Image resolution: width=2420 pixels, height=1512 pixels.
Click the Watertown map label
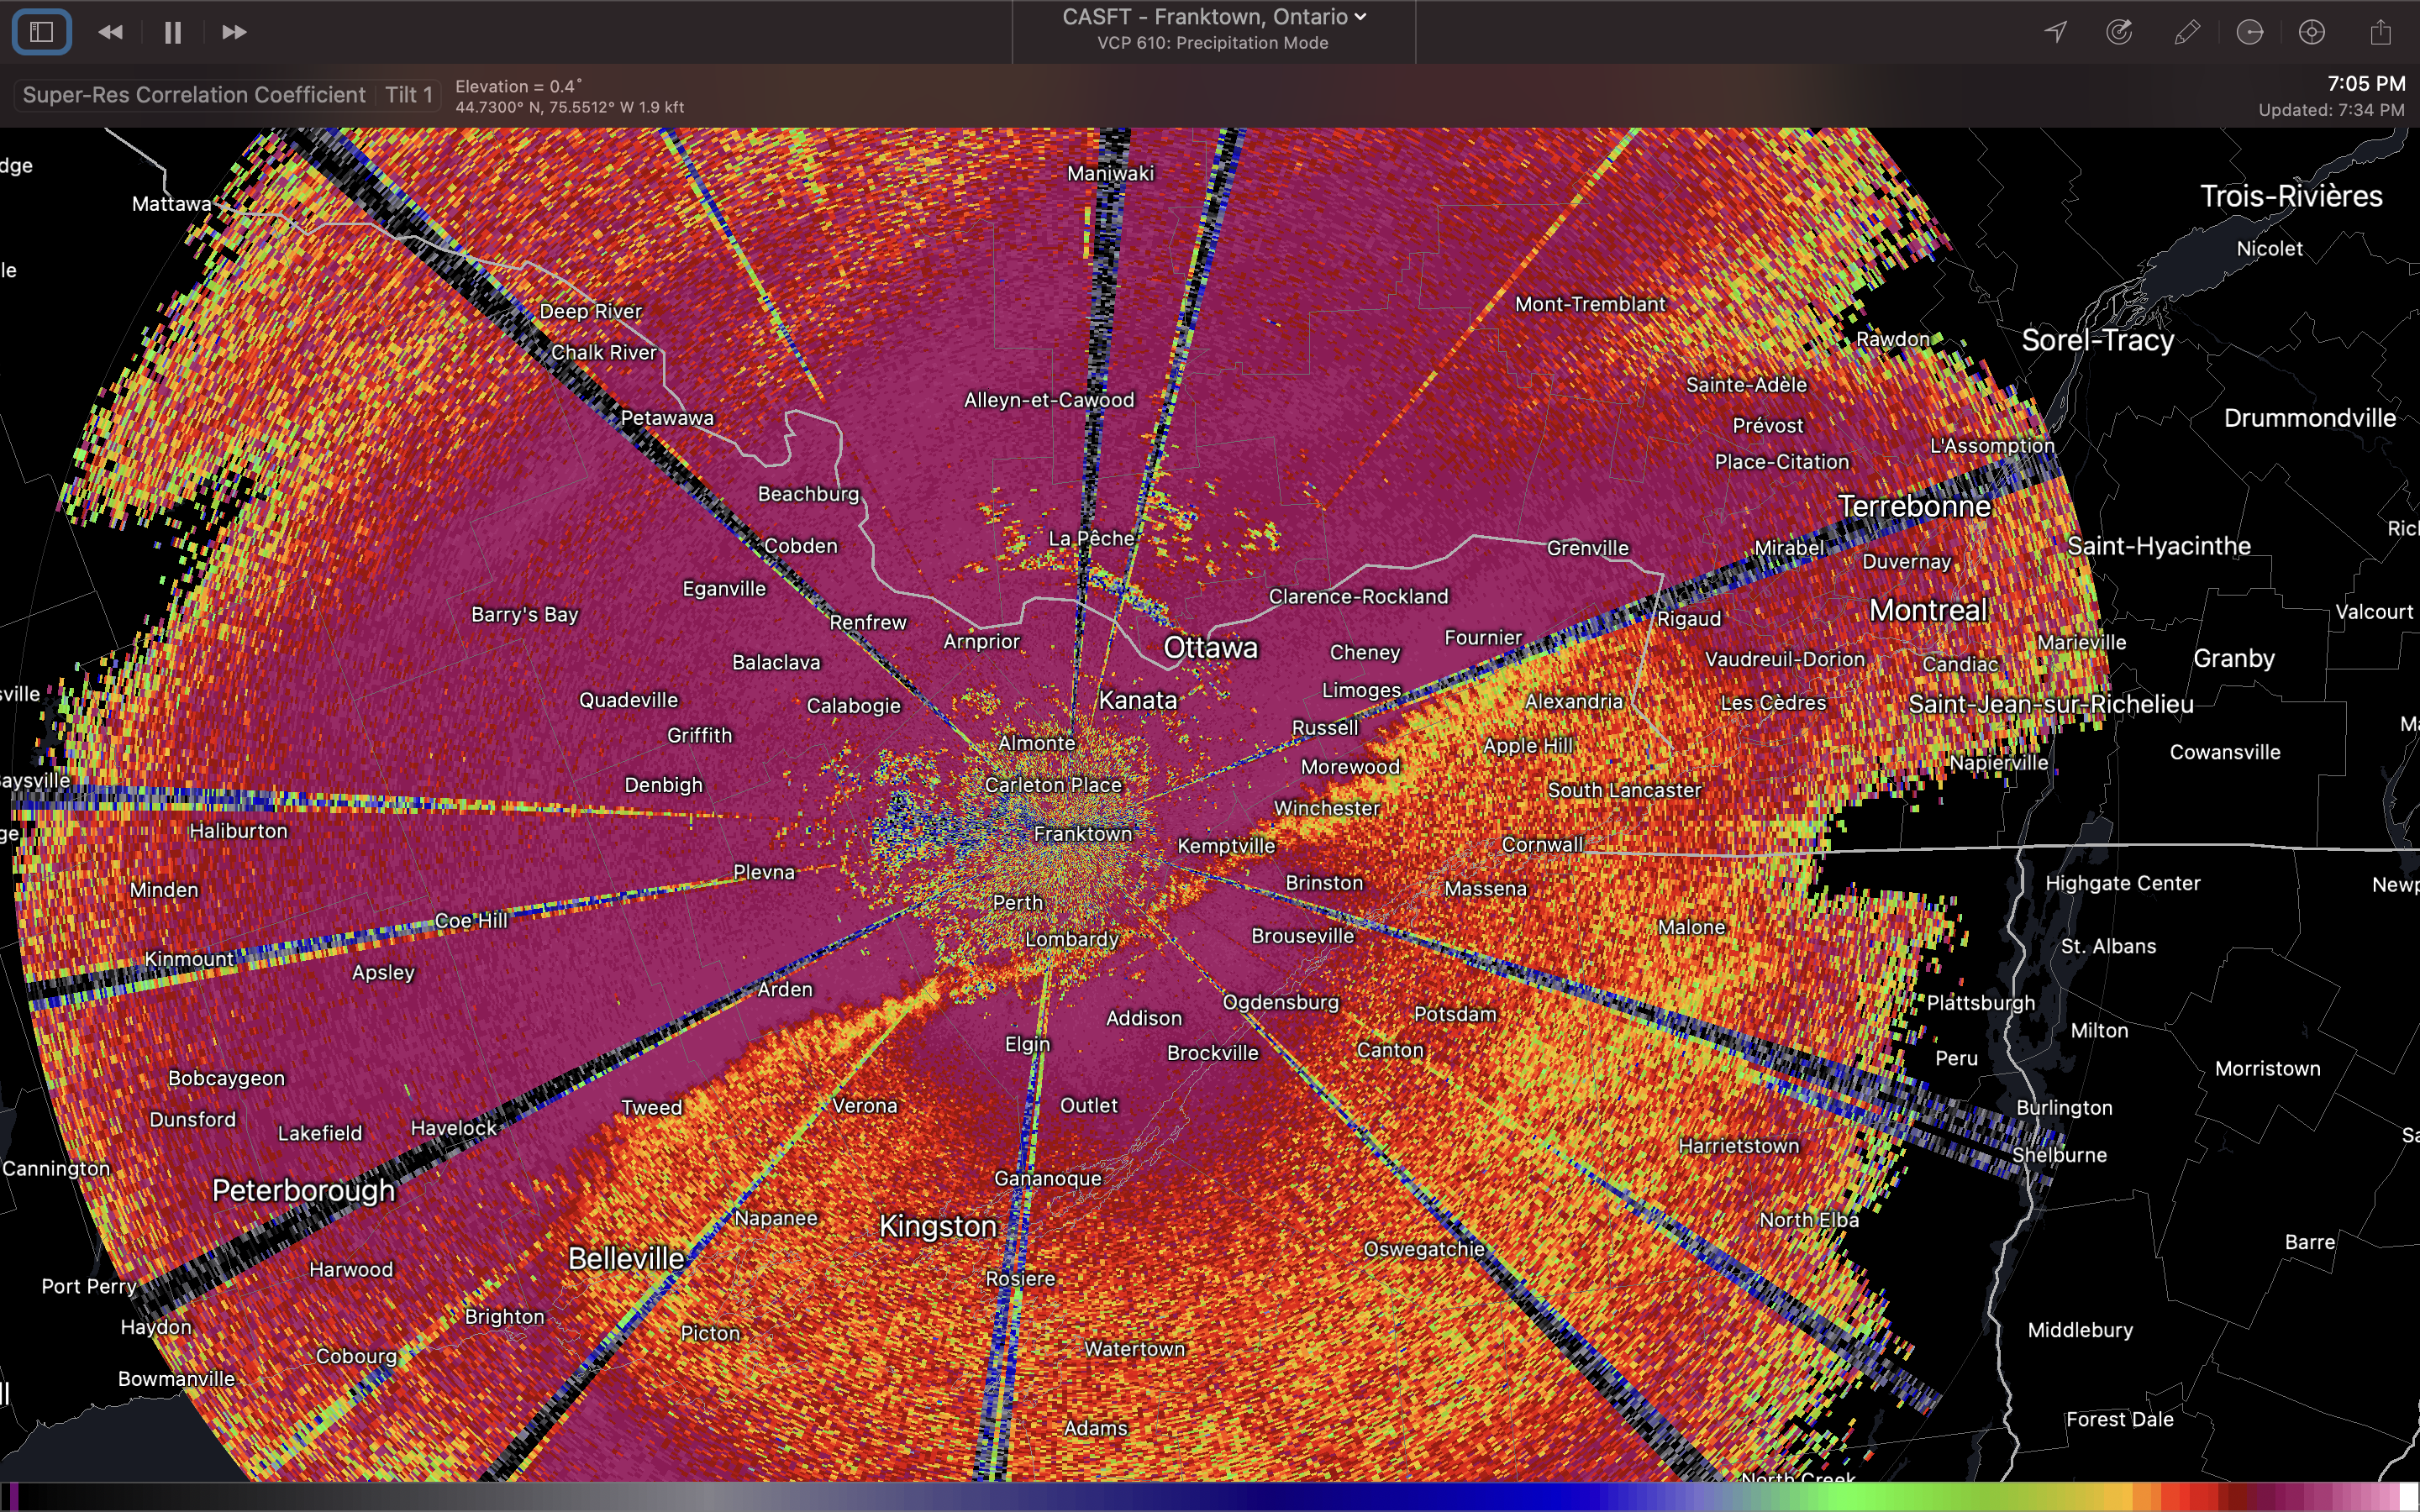[1134, 1349]
